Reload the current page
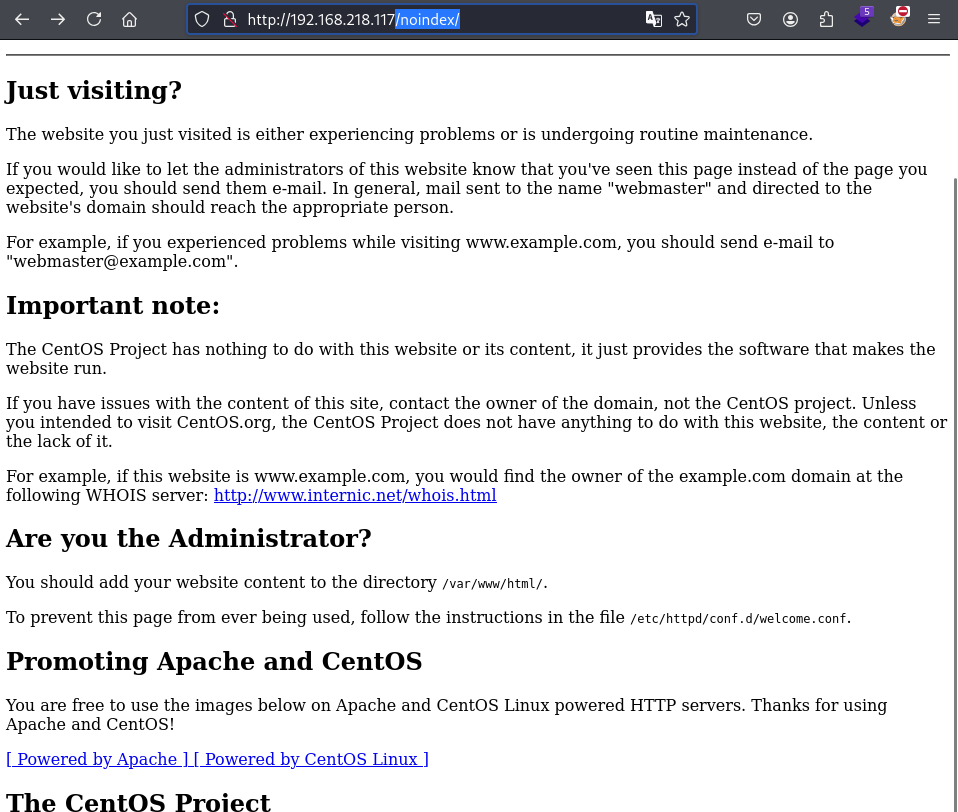 (93, 20)
